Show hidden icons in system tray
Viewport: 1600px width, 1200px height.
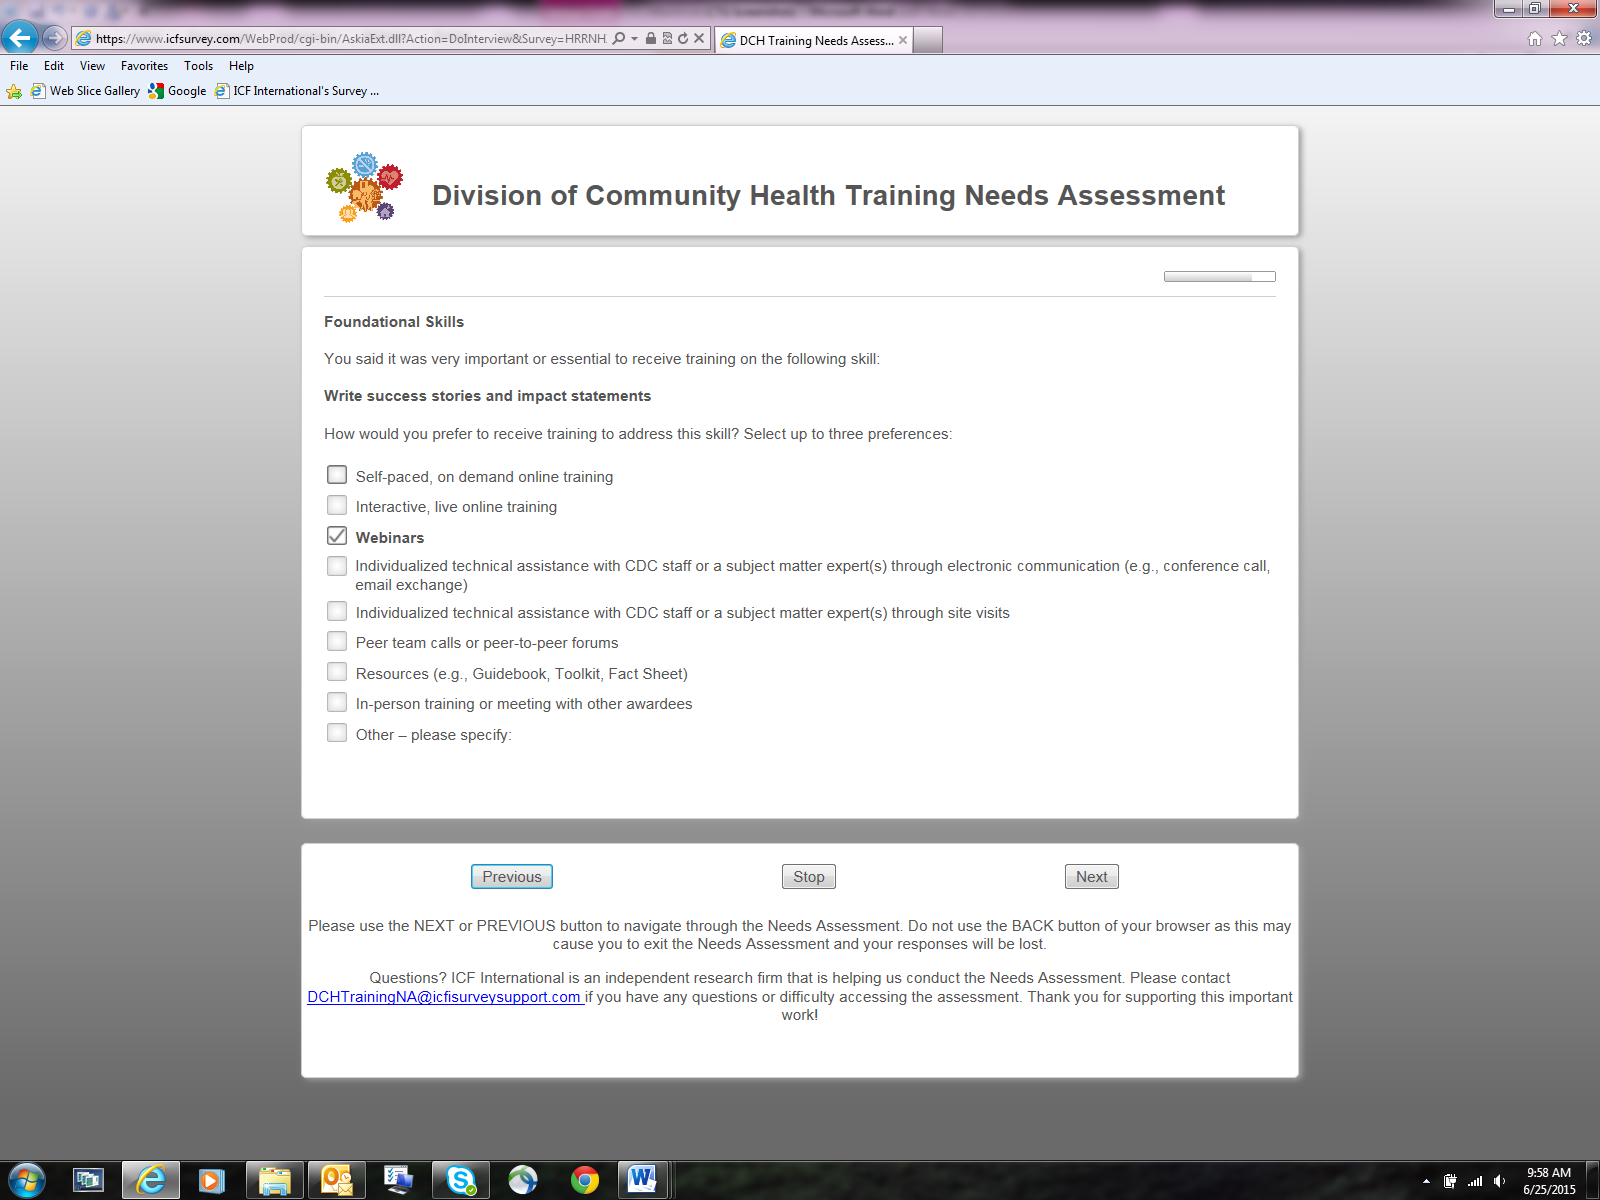coord(1426,1181)
